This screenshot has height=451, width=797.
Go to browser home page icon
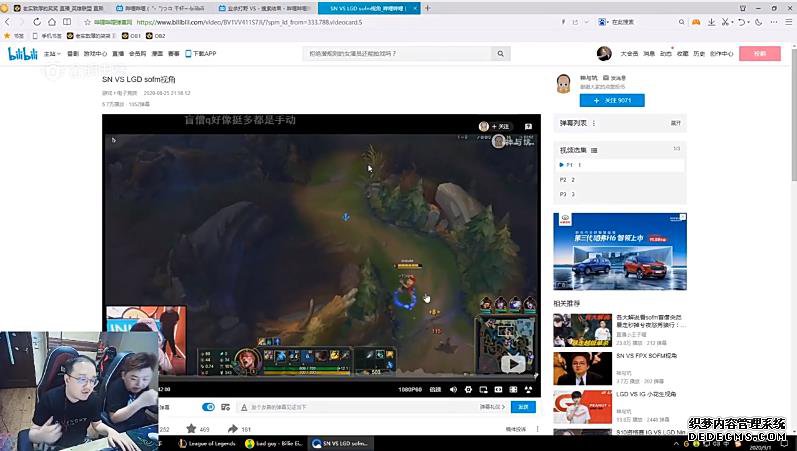[x=52, y=22]
